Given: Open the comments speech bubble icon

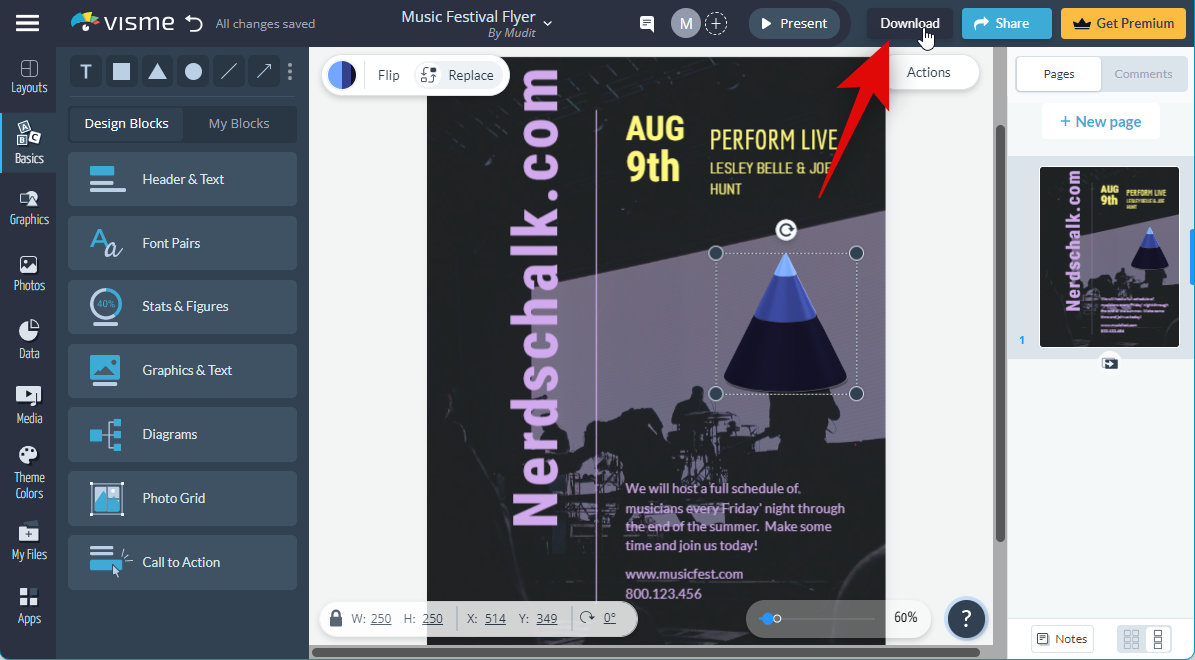Looking at the screenshot, I should pos(647,24).
